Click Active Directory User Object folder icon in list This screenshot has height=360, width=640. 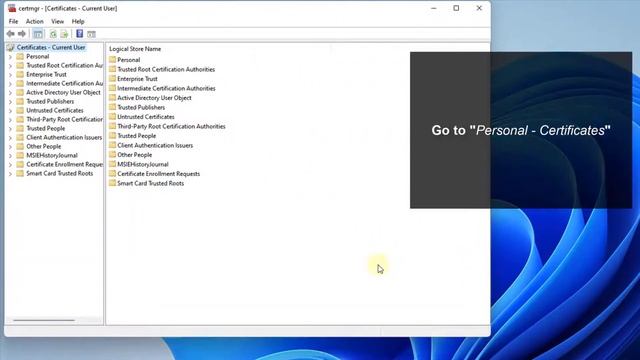pyautogui.click(x=113, y=98)
